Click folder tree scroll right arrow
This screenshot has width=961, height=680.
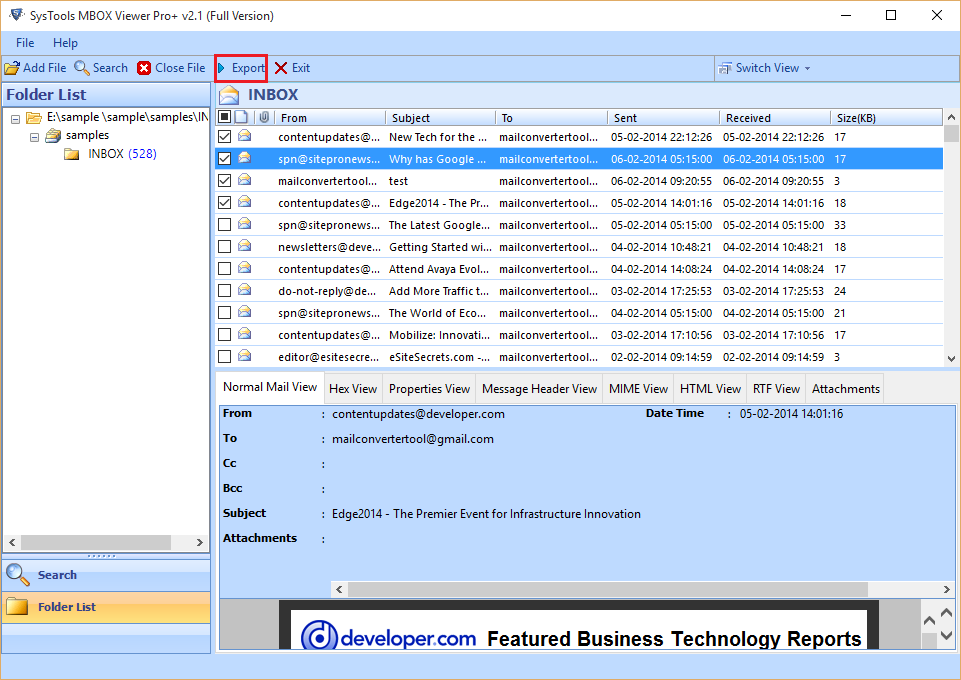pyautogui.click(x=199, y=542)
